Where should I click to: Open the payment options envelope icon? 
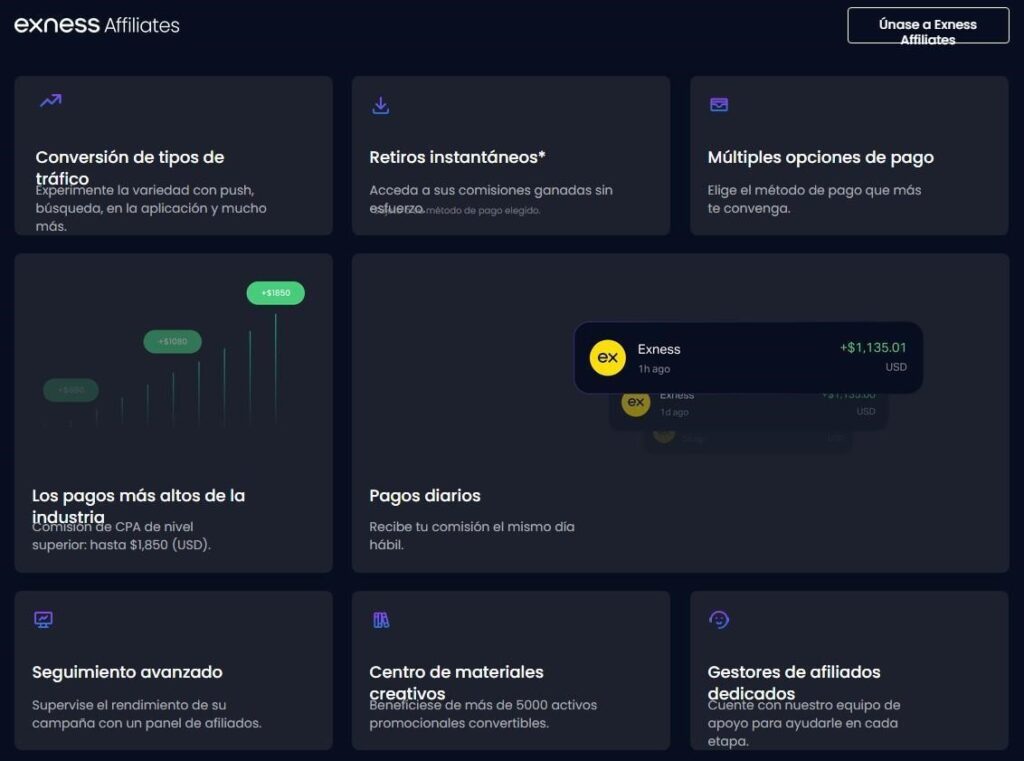pos(719,103)
